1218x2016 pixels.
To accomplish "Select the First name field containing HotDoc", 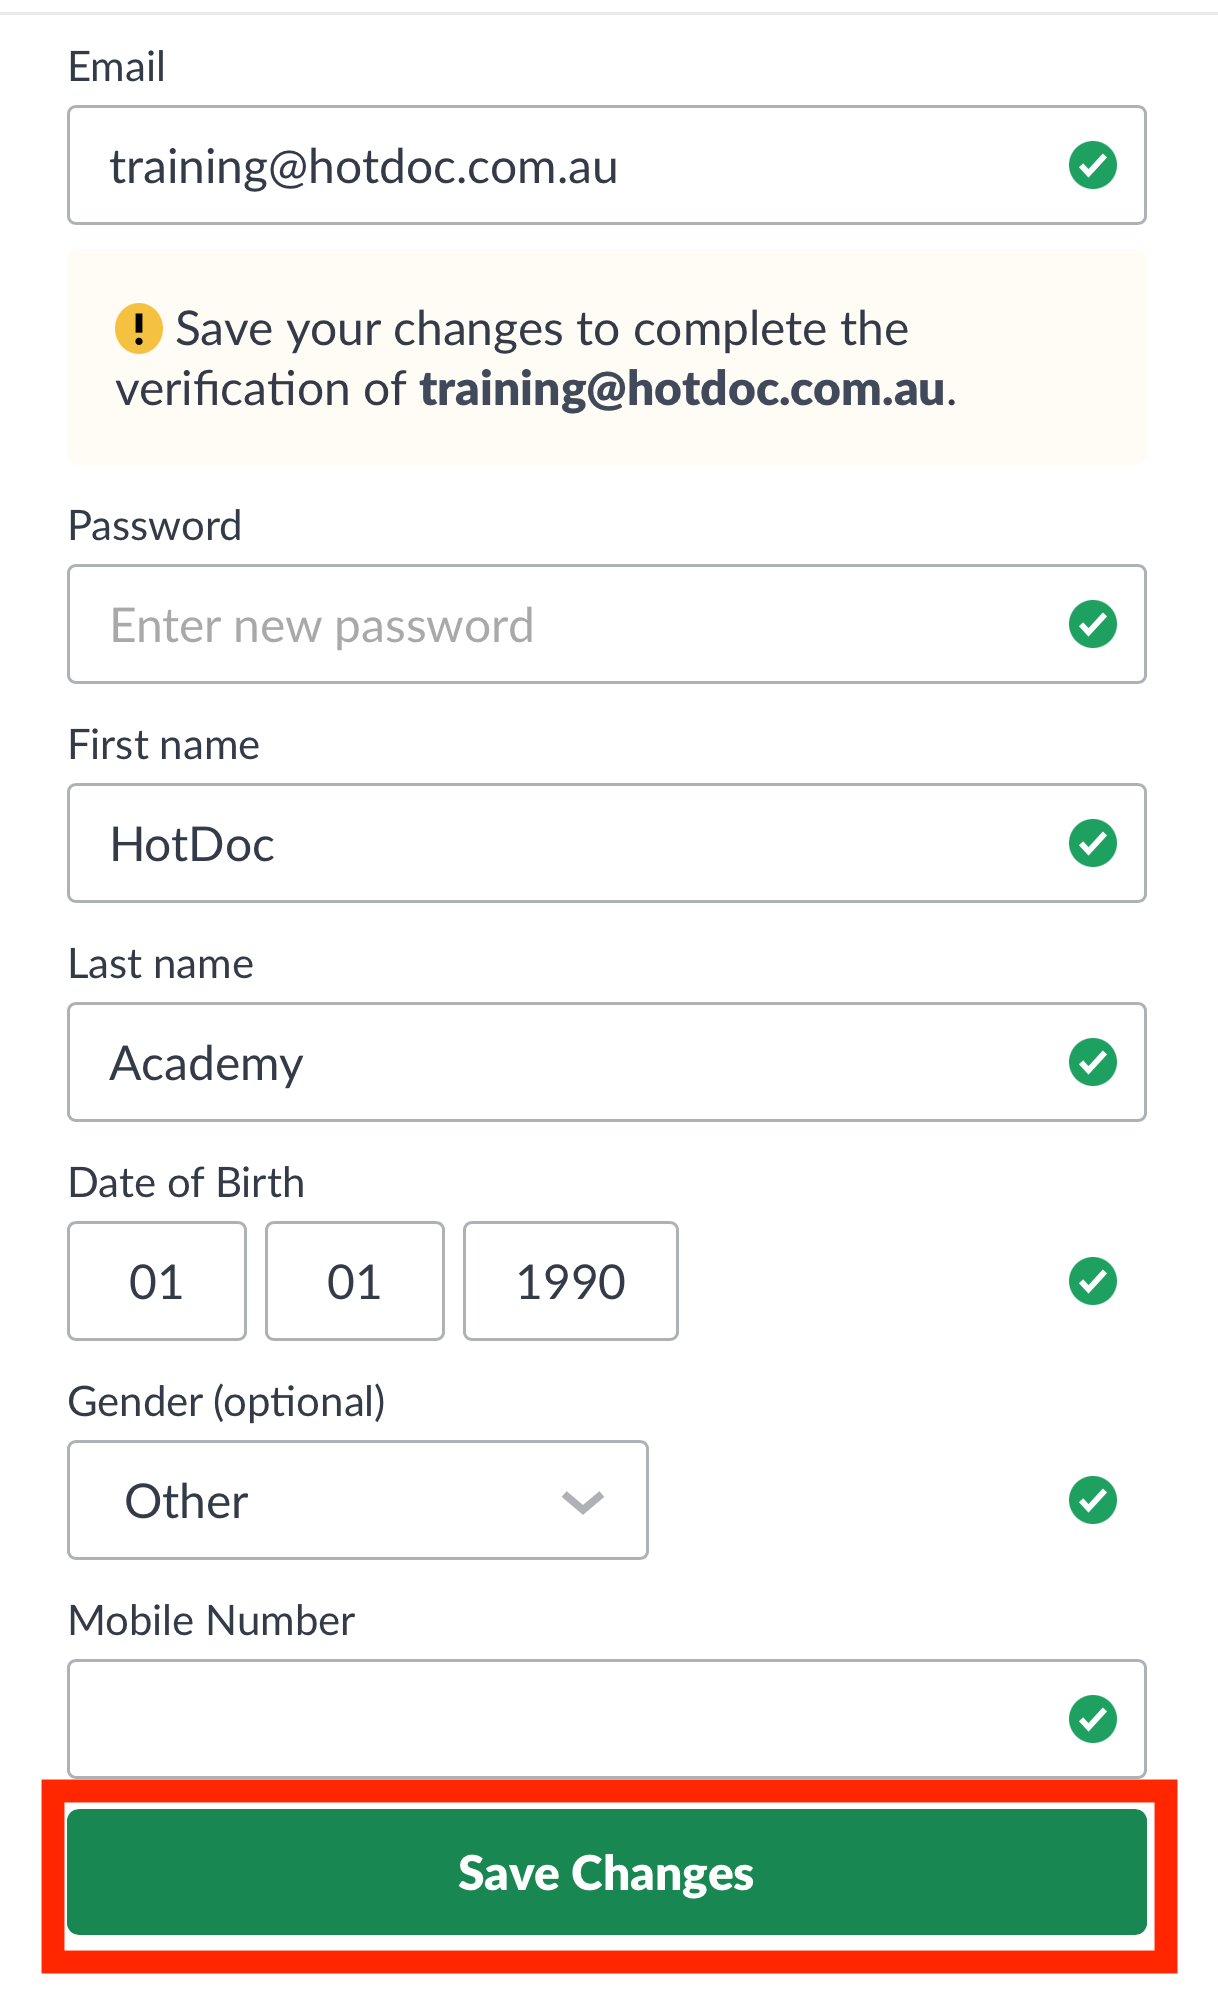I will [607, 843].
